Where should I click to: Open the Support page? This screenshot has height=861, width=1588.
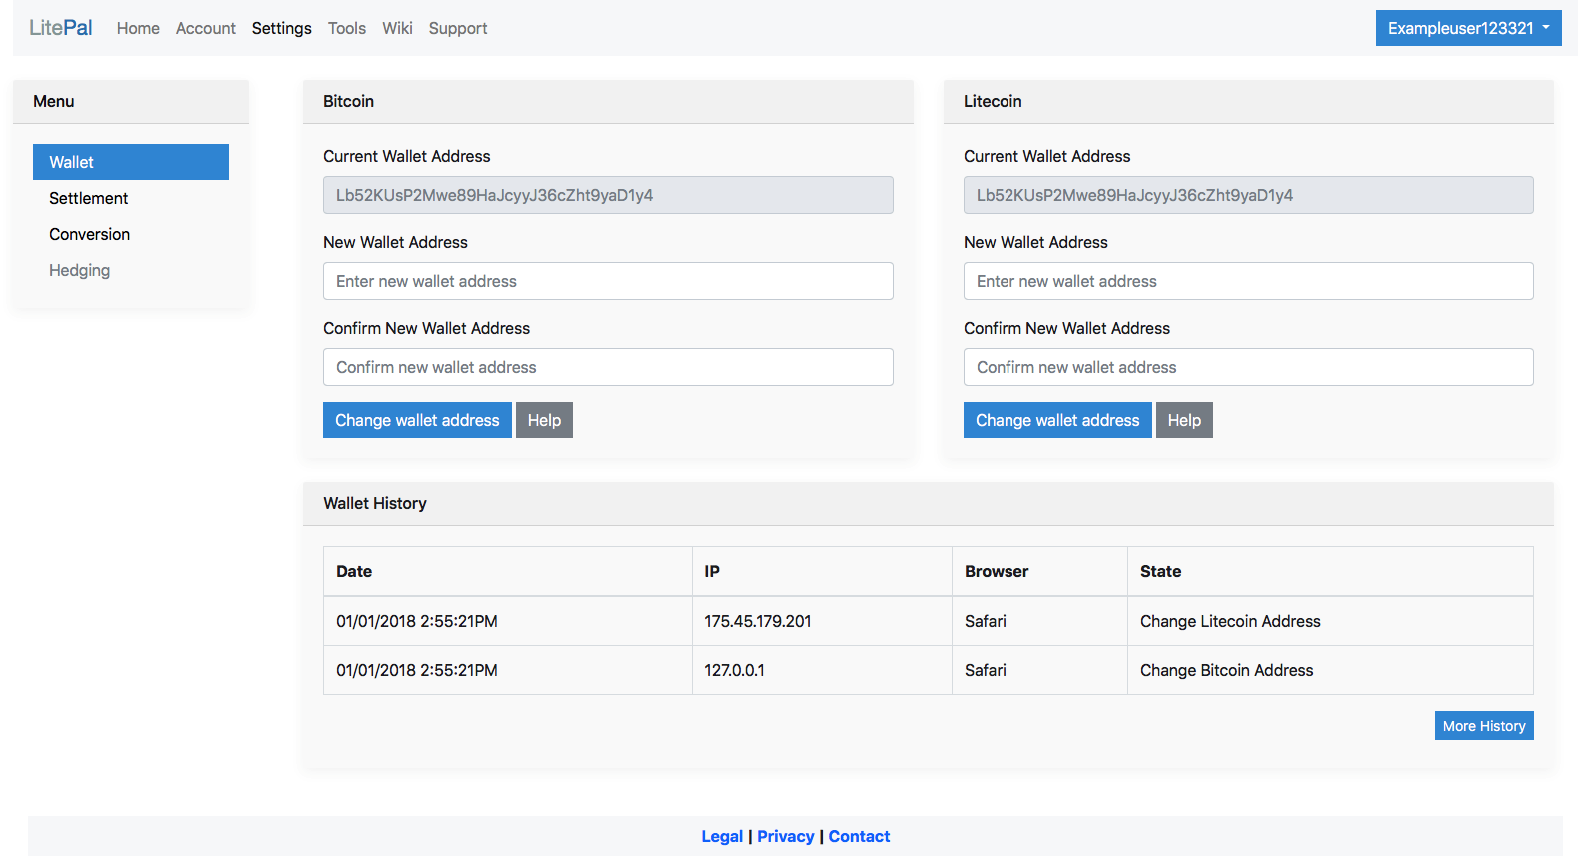458,28
